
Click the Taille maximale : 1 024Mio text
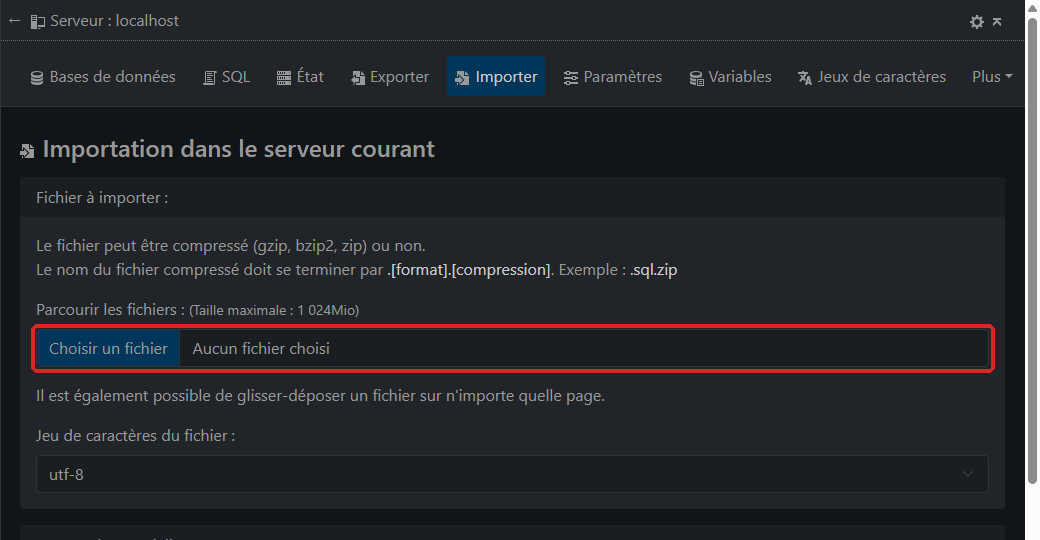[x=274, y=310]
